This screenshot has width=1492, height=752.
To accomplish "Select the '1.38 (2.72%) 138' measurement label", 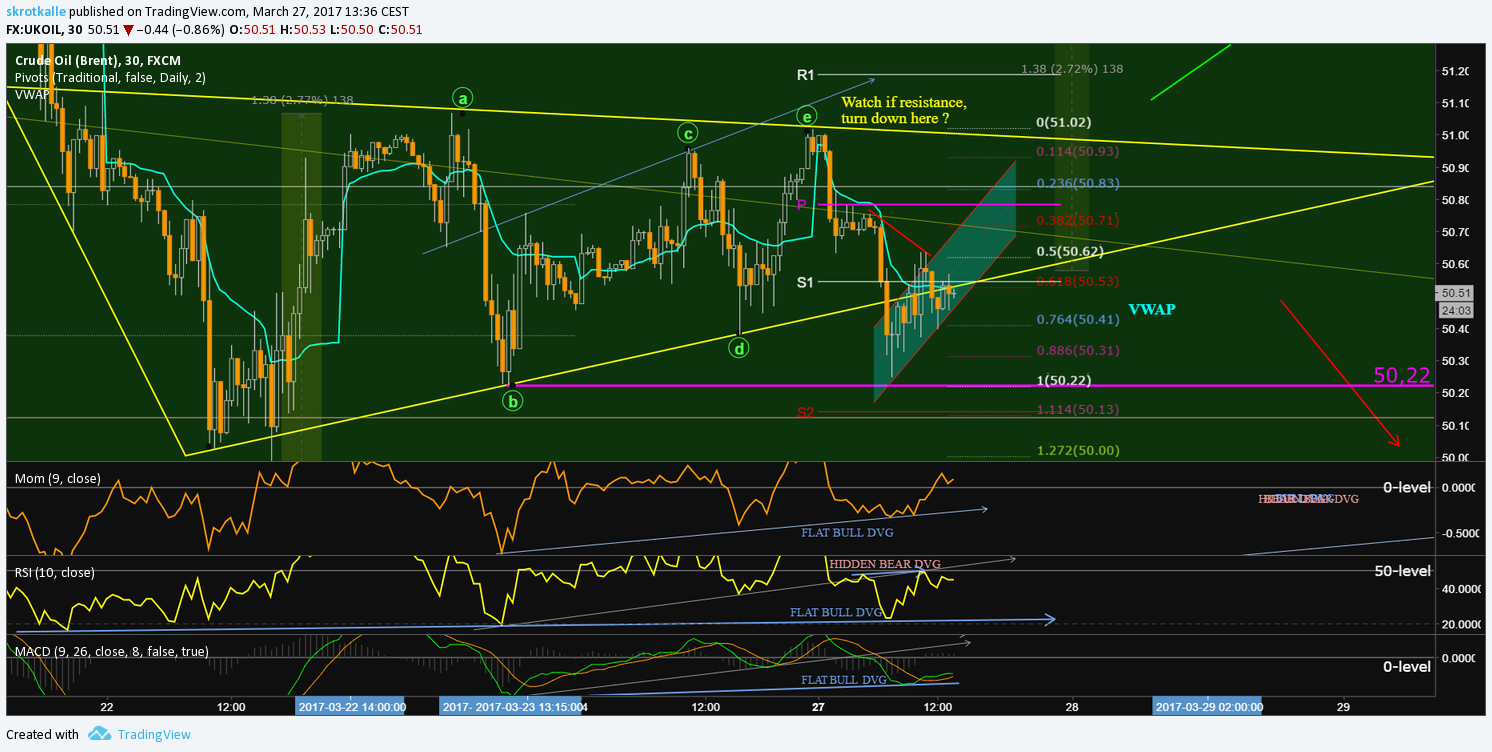I will pyautogui.click(x=1072, y=69).
